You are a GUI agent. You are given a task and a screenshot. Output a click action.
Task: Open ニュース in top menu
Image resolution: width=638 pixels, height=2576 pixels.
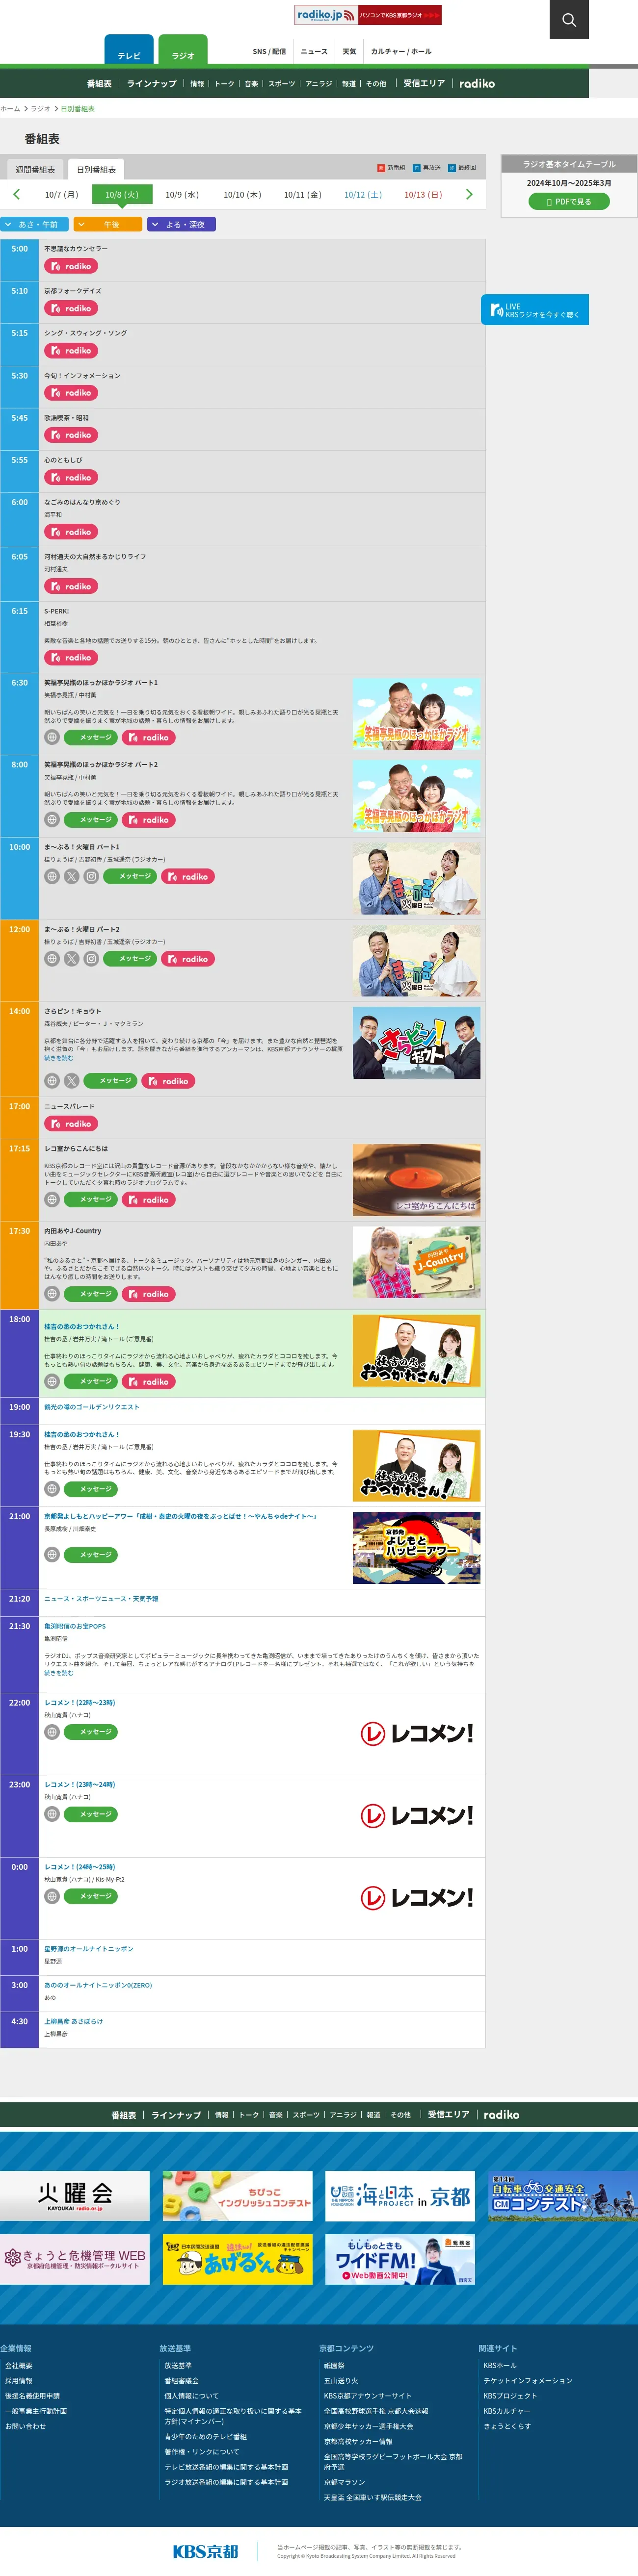314,51
